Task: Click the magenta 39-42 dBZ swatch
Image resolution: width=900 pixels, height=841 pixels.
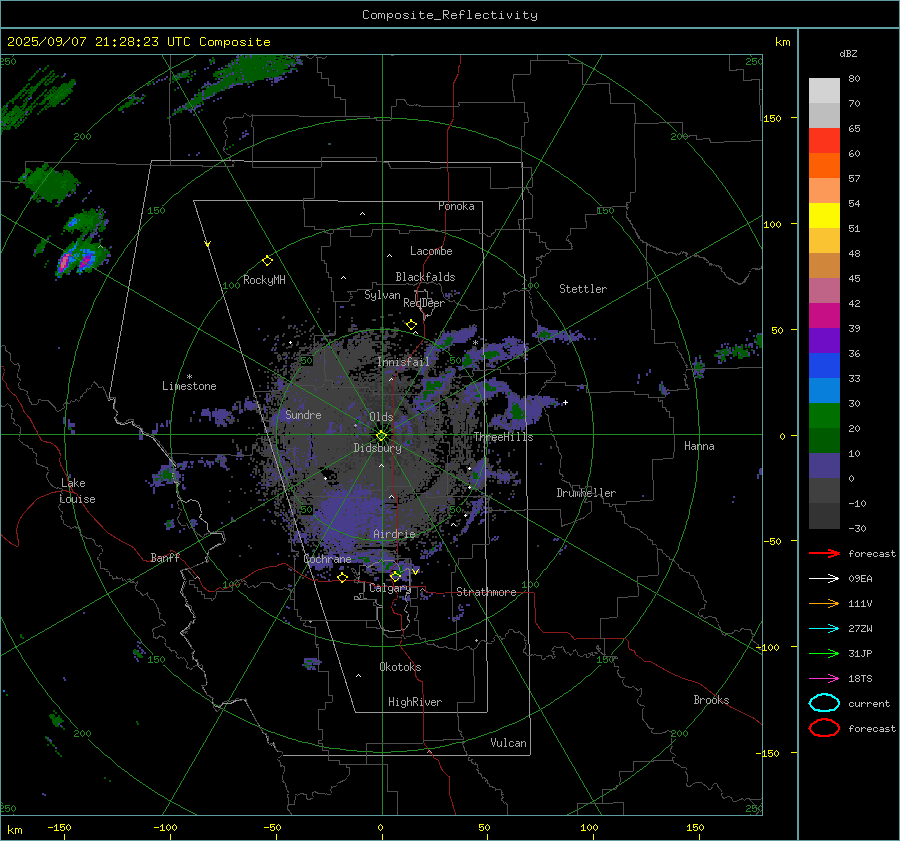Action: (x=824, y=316)
